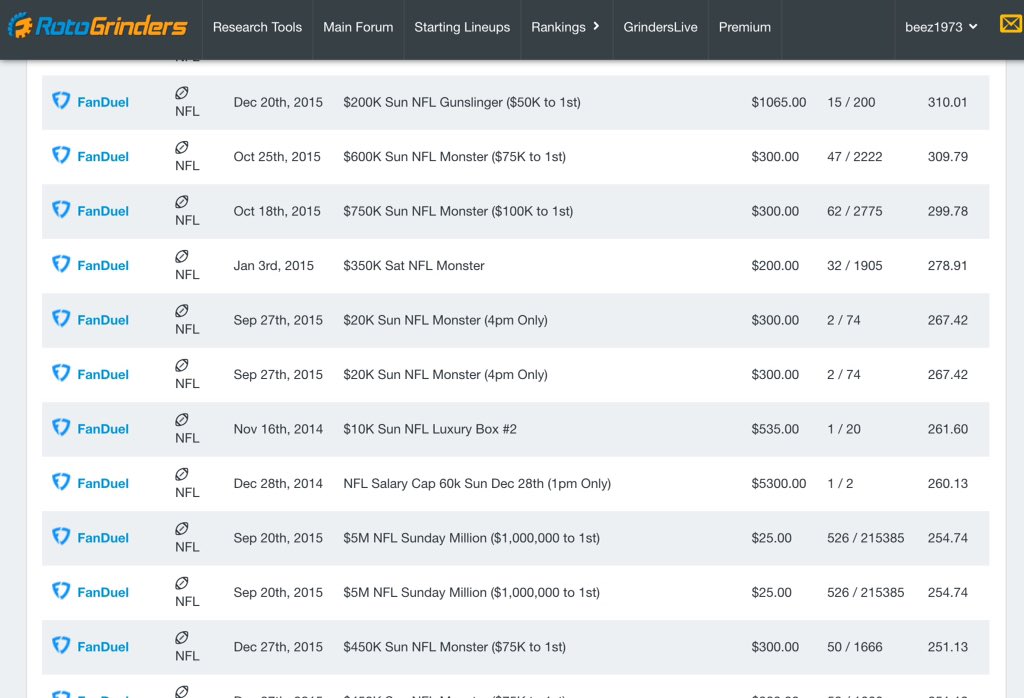Open the Premium page
This screenshot has height=698, width=1024.
pyautogui.click(x=744, y=27)
